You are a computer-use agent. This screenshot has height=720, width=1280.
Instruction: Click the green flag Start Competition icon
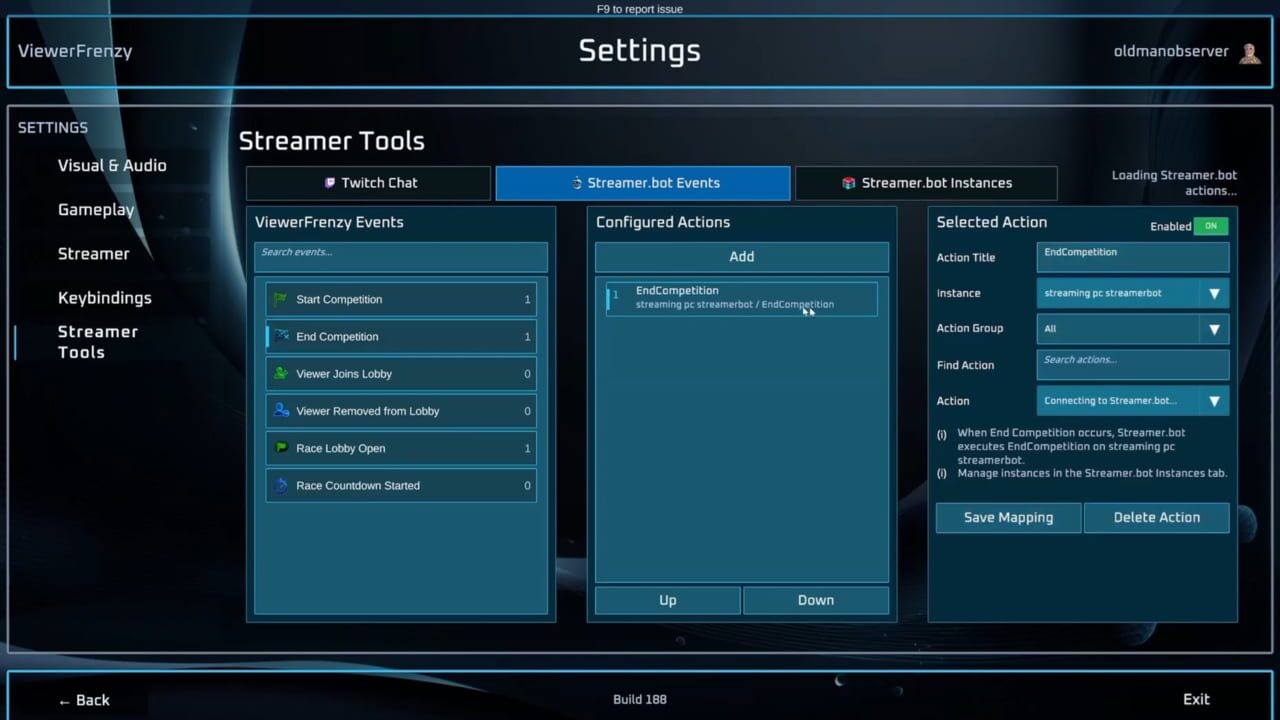point(281,299)
